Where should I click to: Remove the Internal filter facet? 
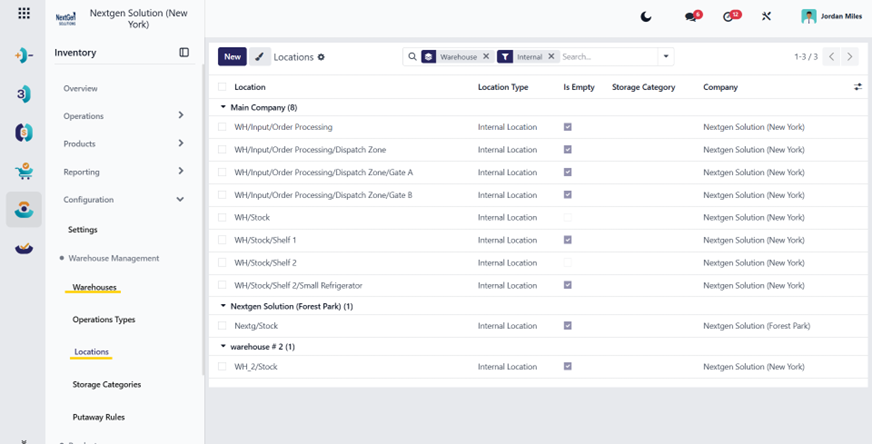(551, 56)
